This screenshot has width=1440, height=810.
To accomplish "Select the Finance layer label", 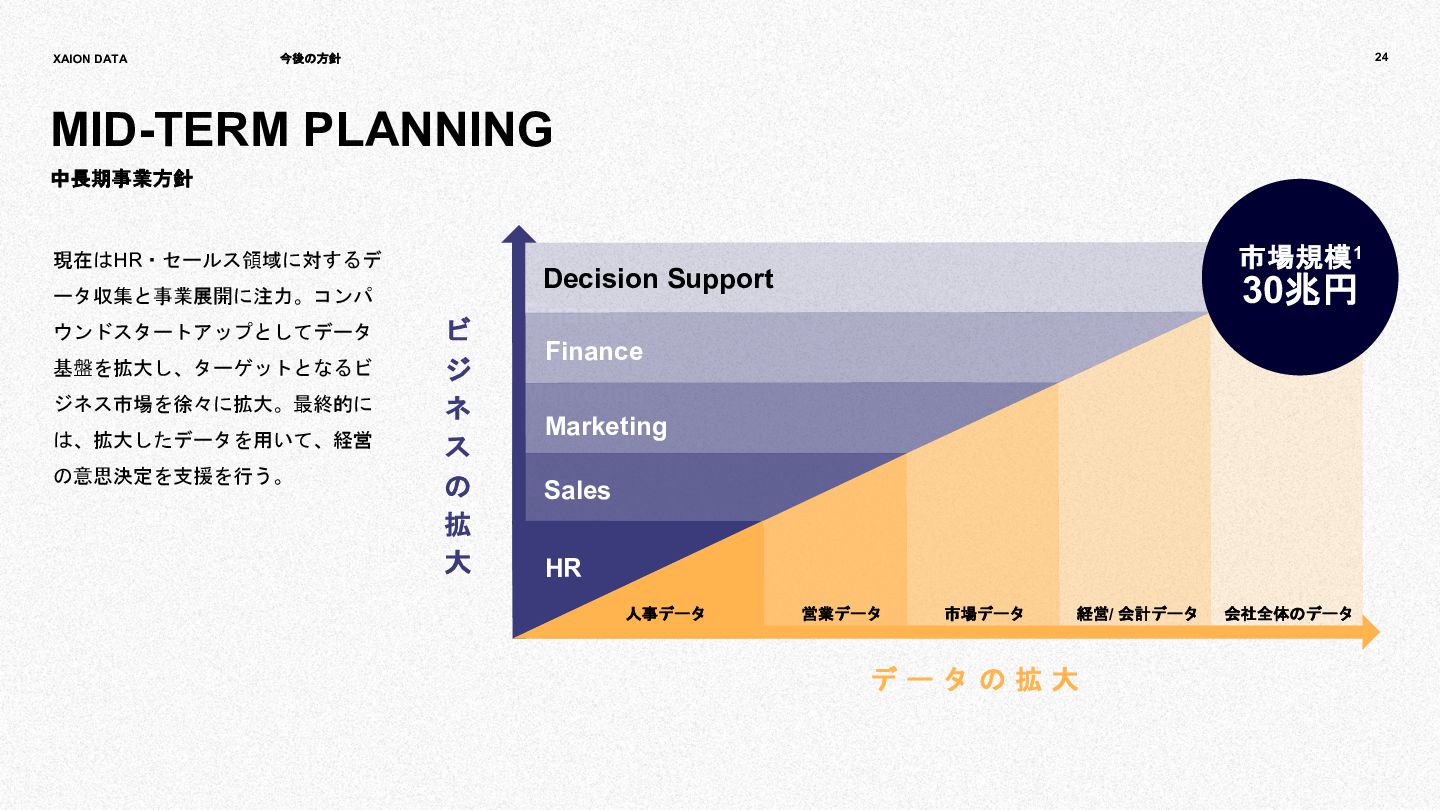I will pos(594,351).
